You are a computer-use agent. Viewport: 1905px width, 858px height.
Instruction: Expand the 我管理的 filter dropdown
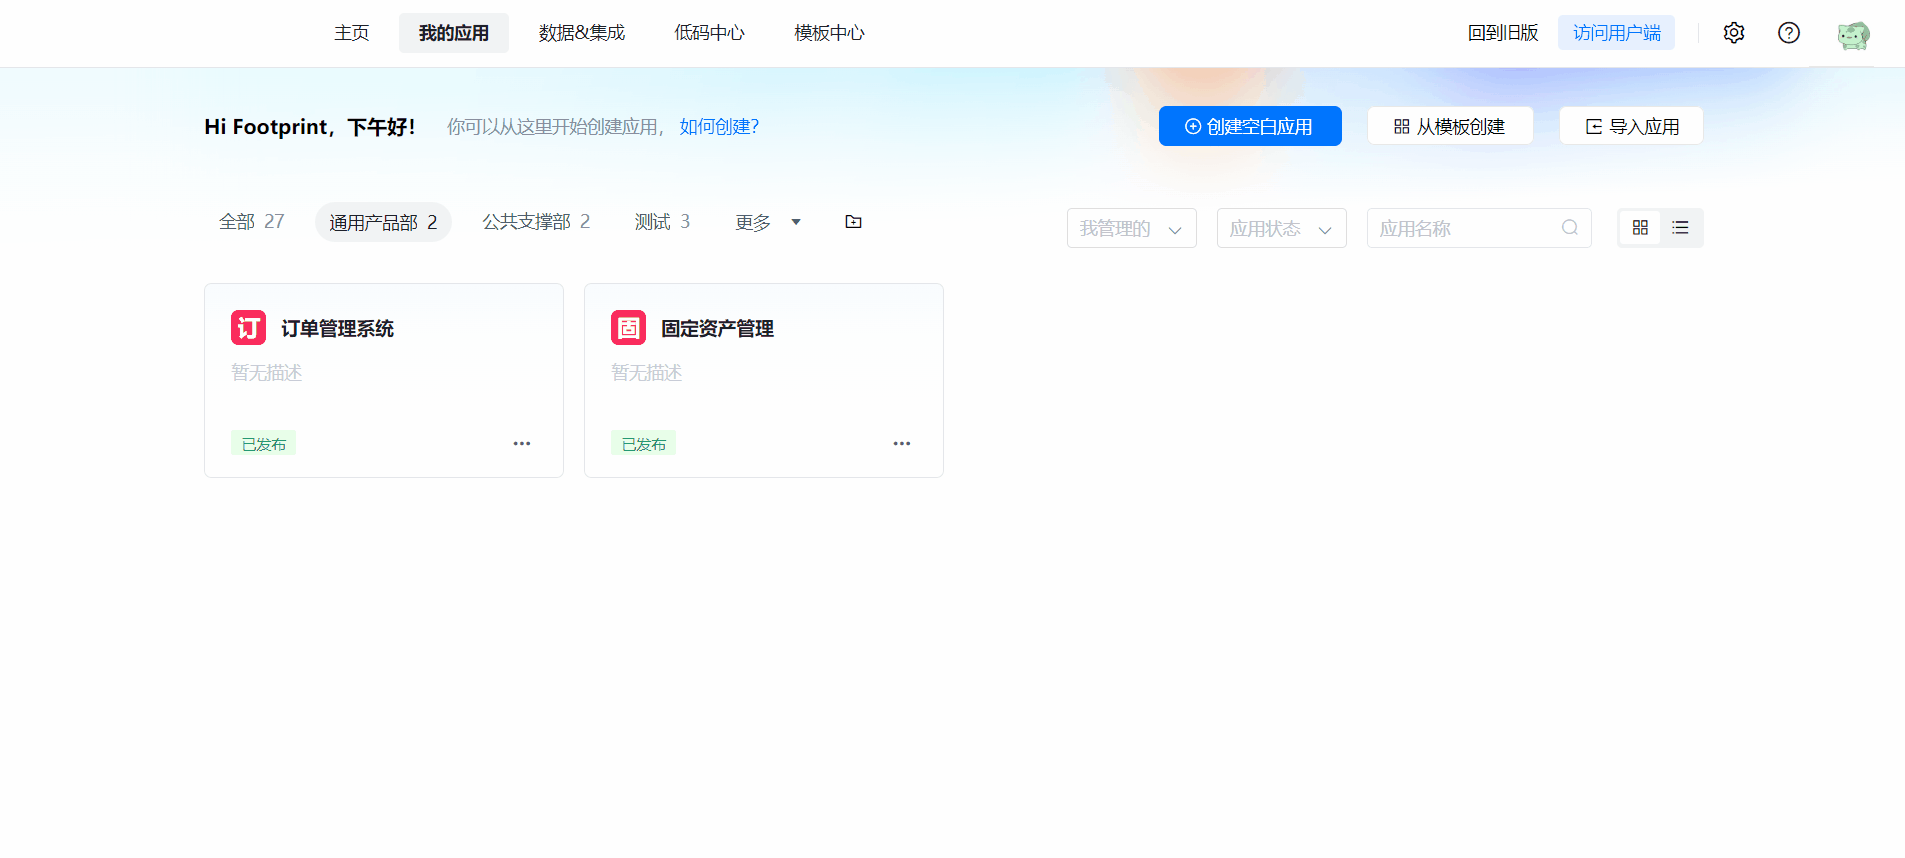point(1132,228)
